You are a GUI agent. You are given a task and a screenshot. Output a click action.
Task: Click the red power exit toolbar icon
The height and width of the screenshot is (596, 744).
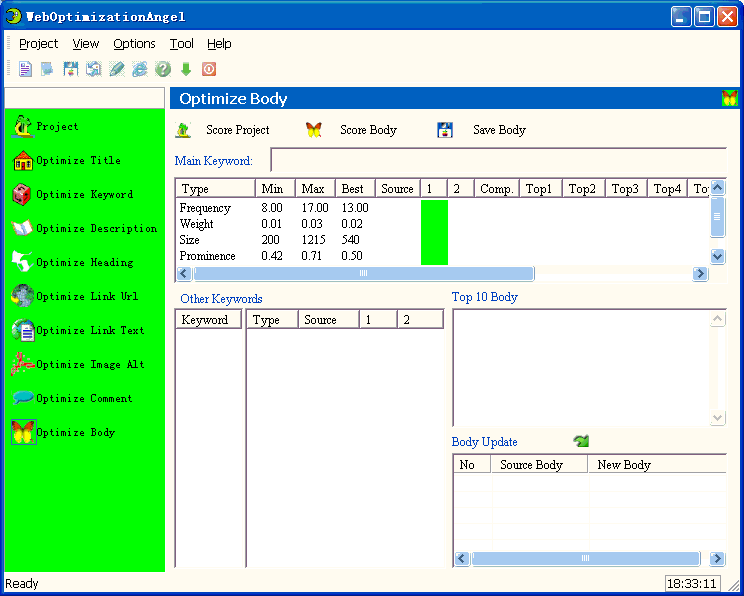tap(209, 69)
